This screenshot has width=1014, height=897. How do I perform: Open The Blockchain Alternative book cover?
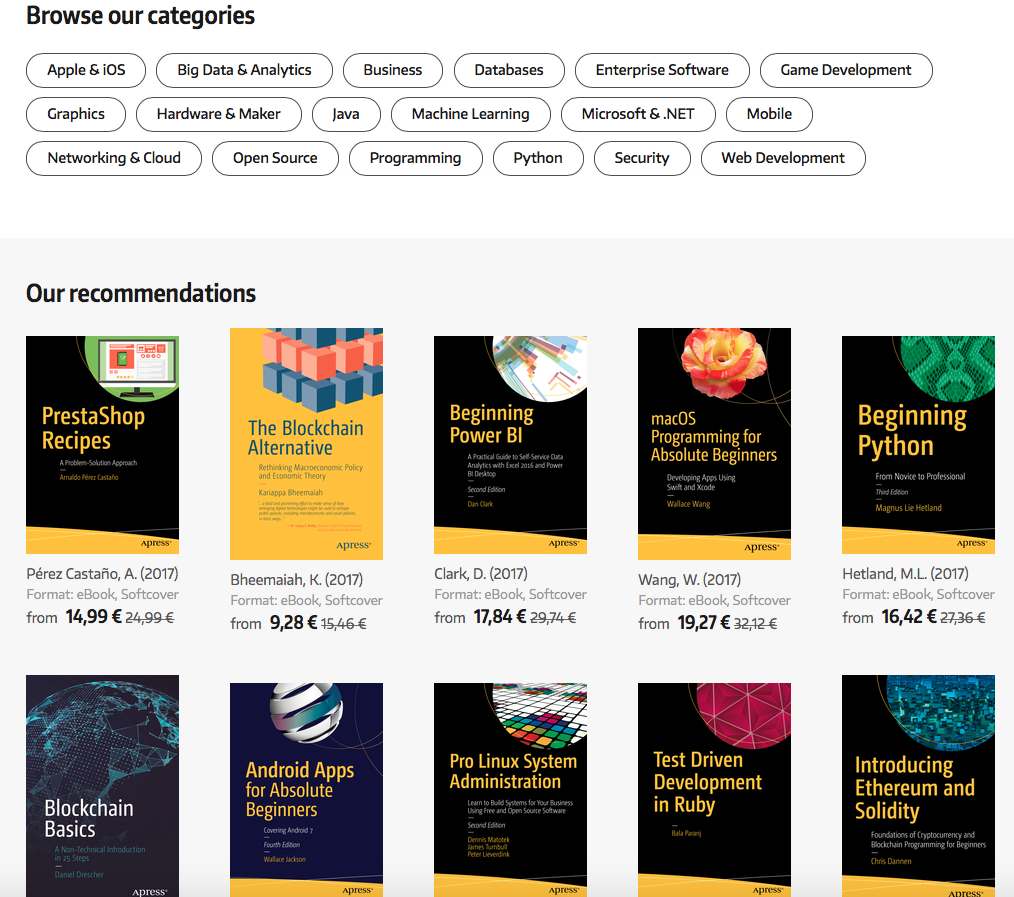coord(306,444)
